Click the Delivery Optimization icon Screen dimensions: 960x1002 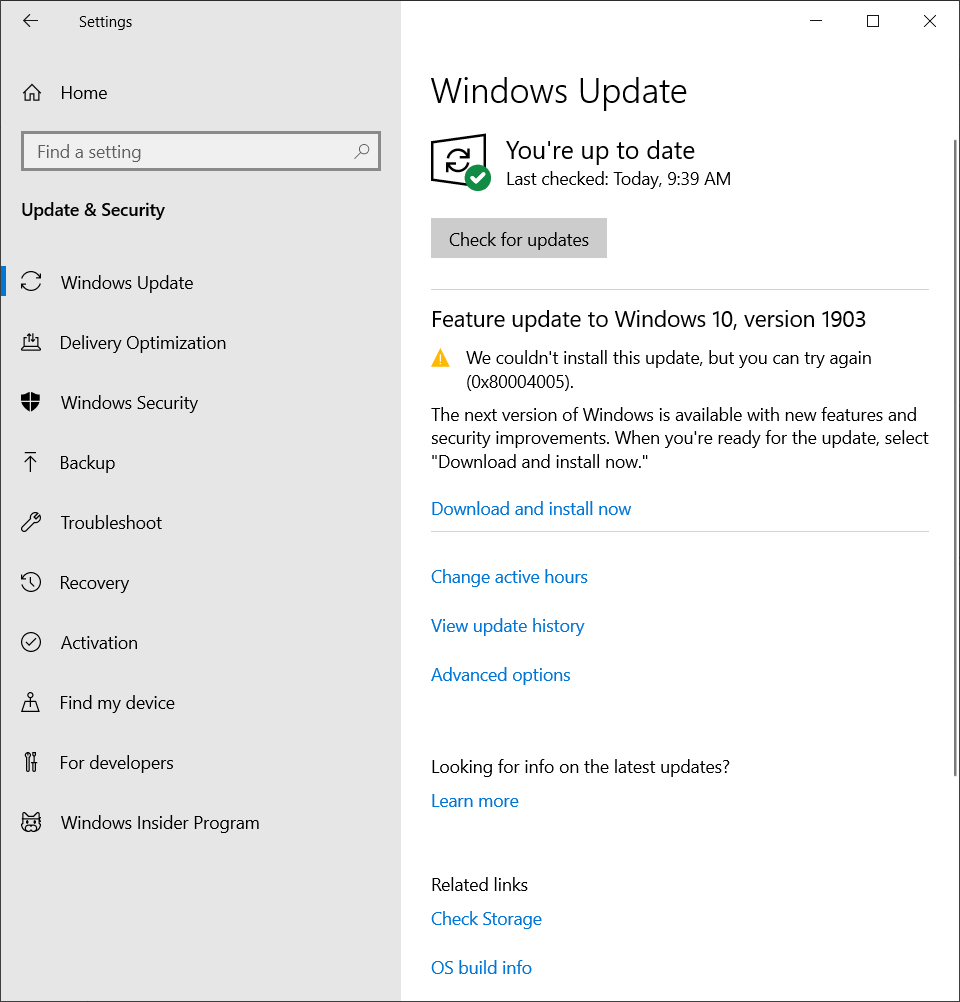[x=31, y=342]
